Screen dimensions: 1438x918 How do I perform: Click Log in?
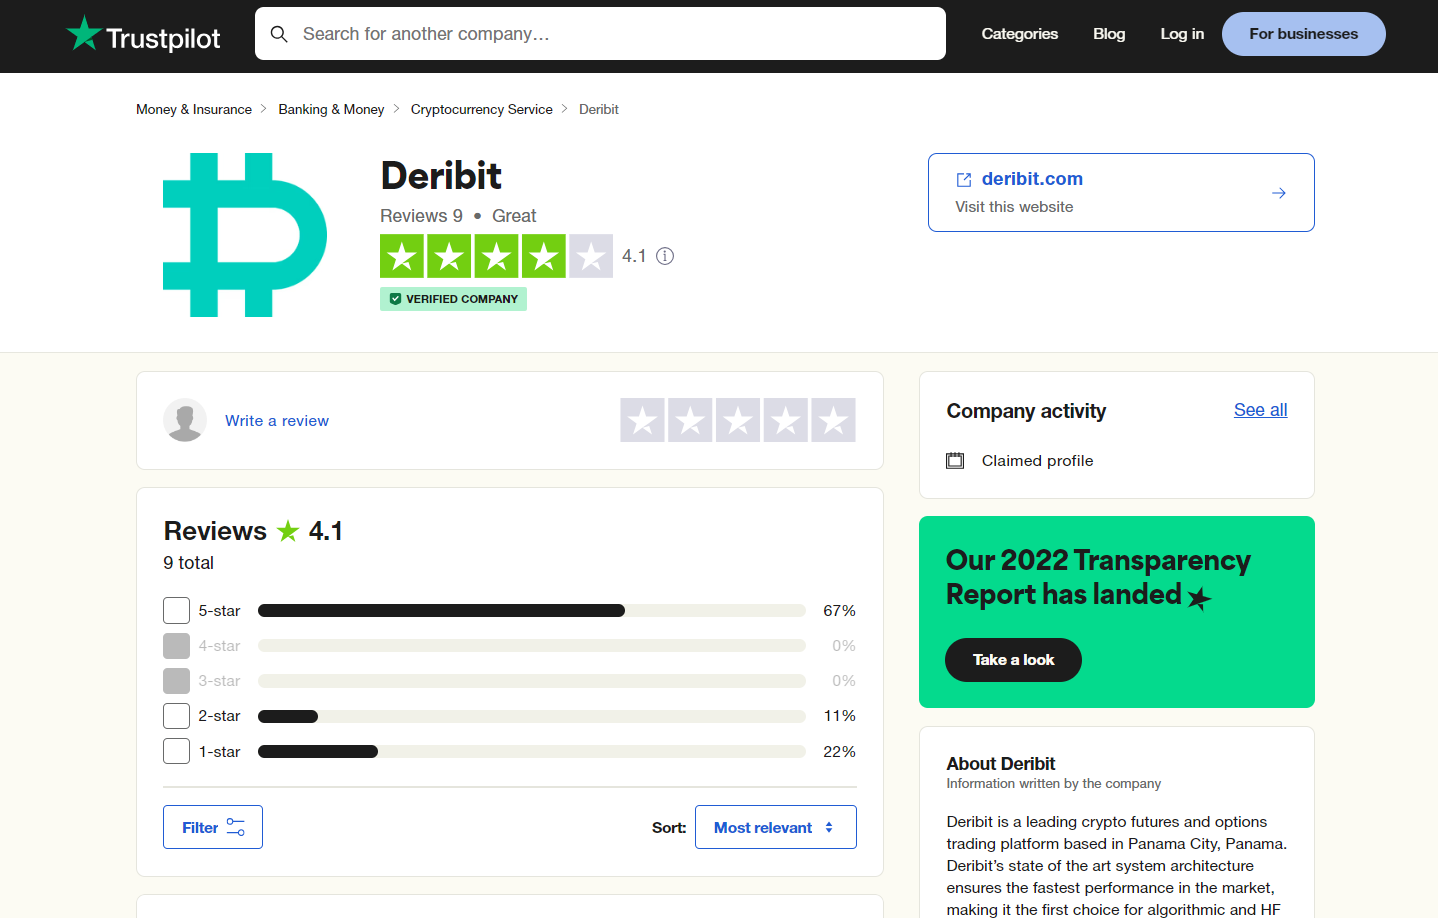[x=1182, y=34]
